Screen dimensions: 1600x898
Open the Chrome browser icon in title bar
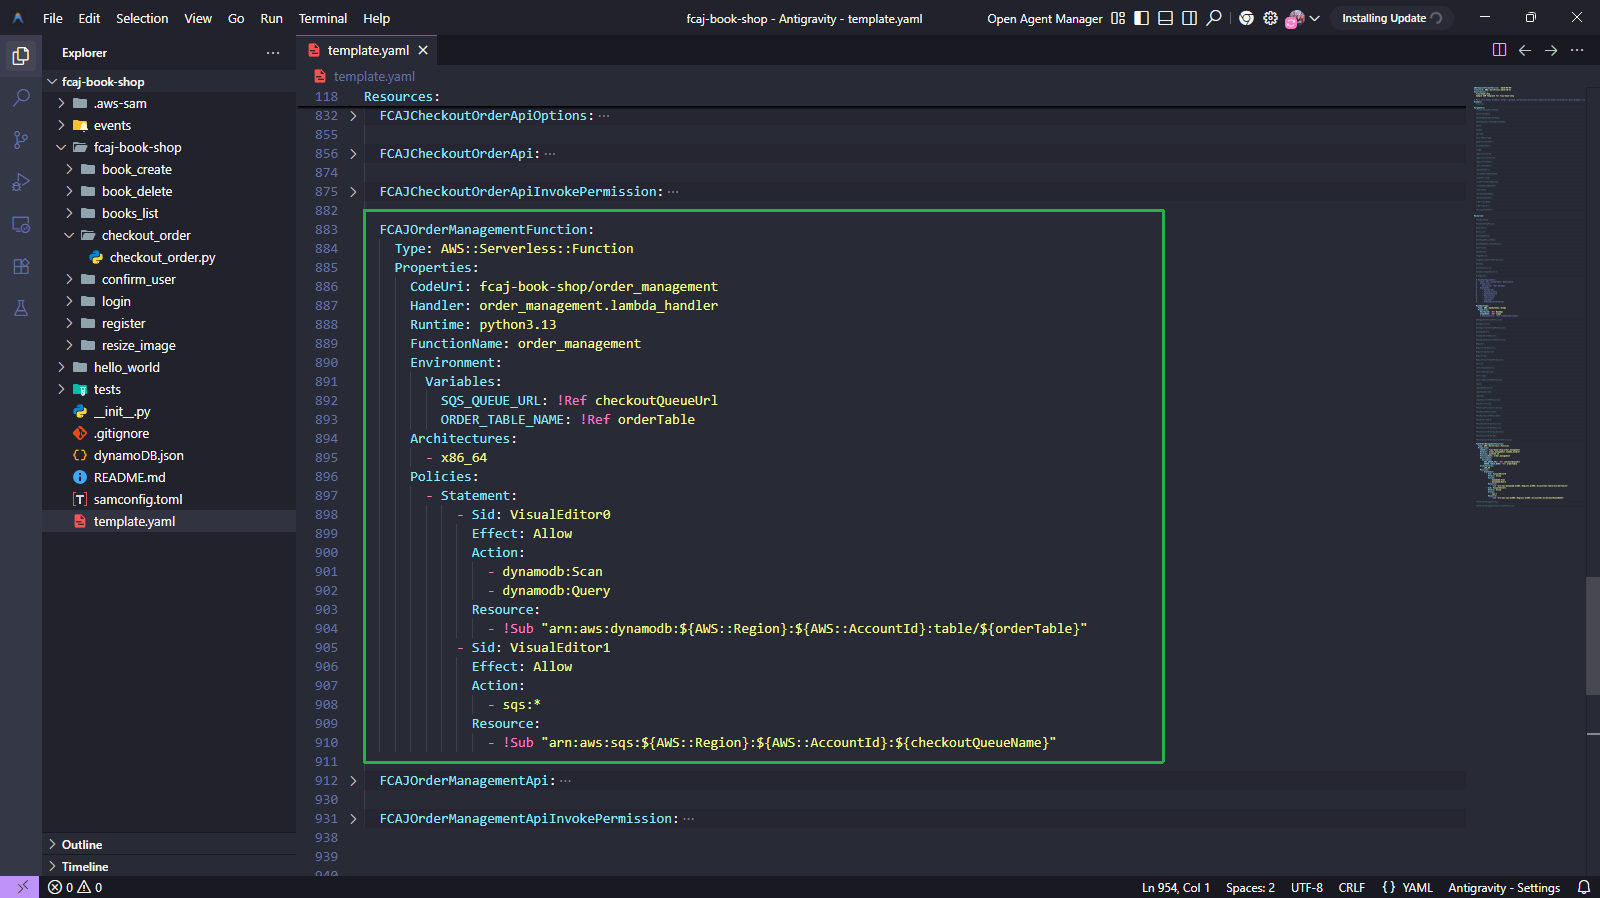click(1246, 18)
